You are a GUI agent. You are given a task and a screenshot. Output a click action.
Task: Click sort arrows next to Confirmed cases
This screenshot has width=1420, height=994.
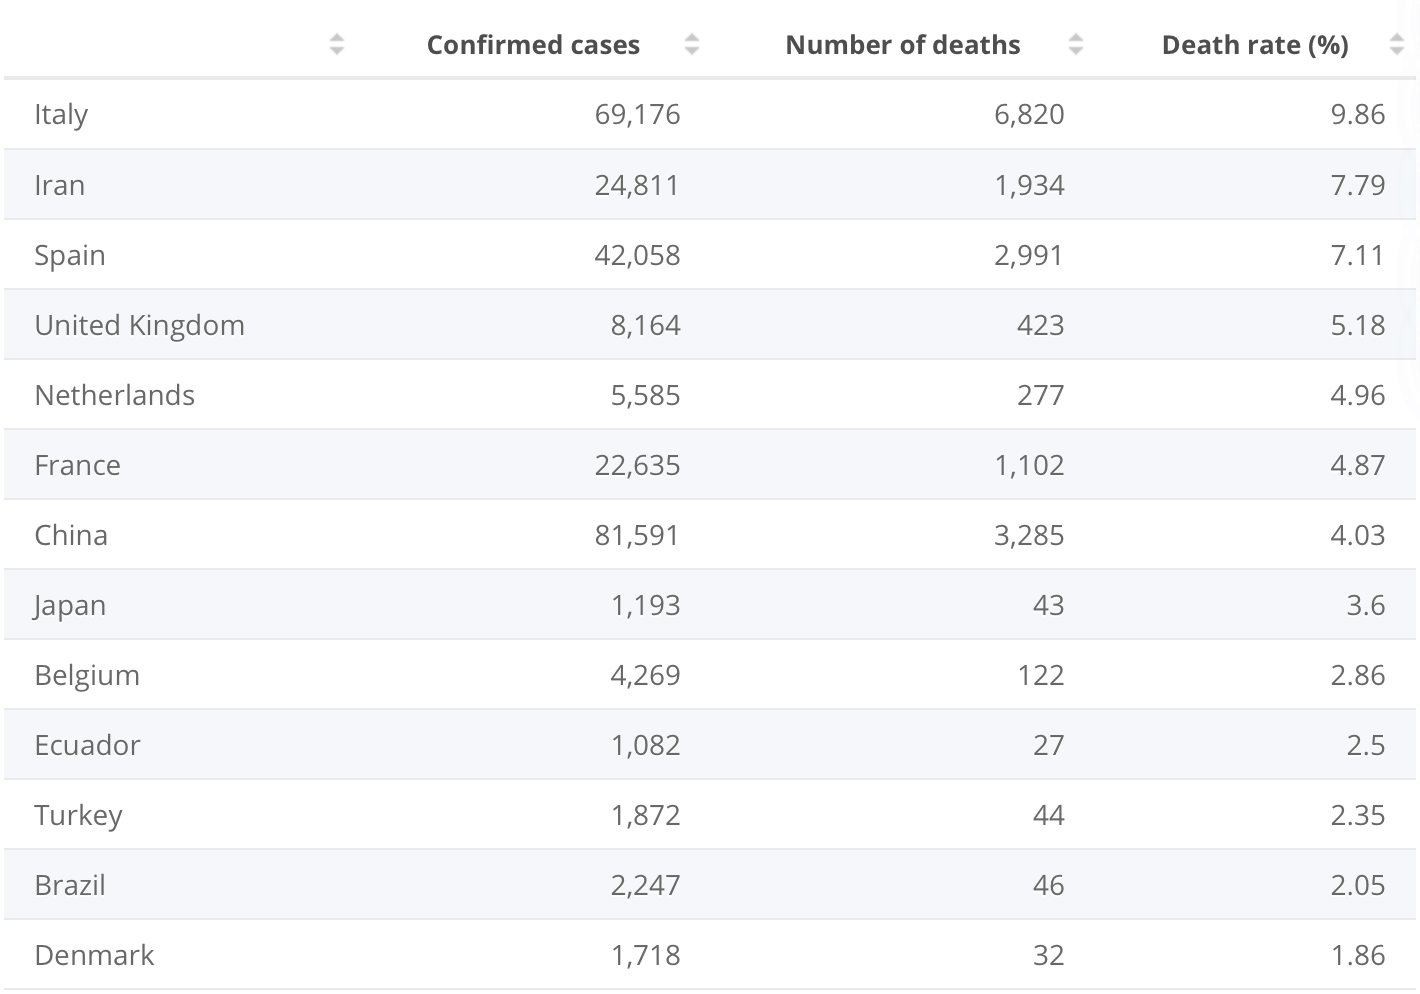(692, 44)
